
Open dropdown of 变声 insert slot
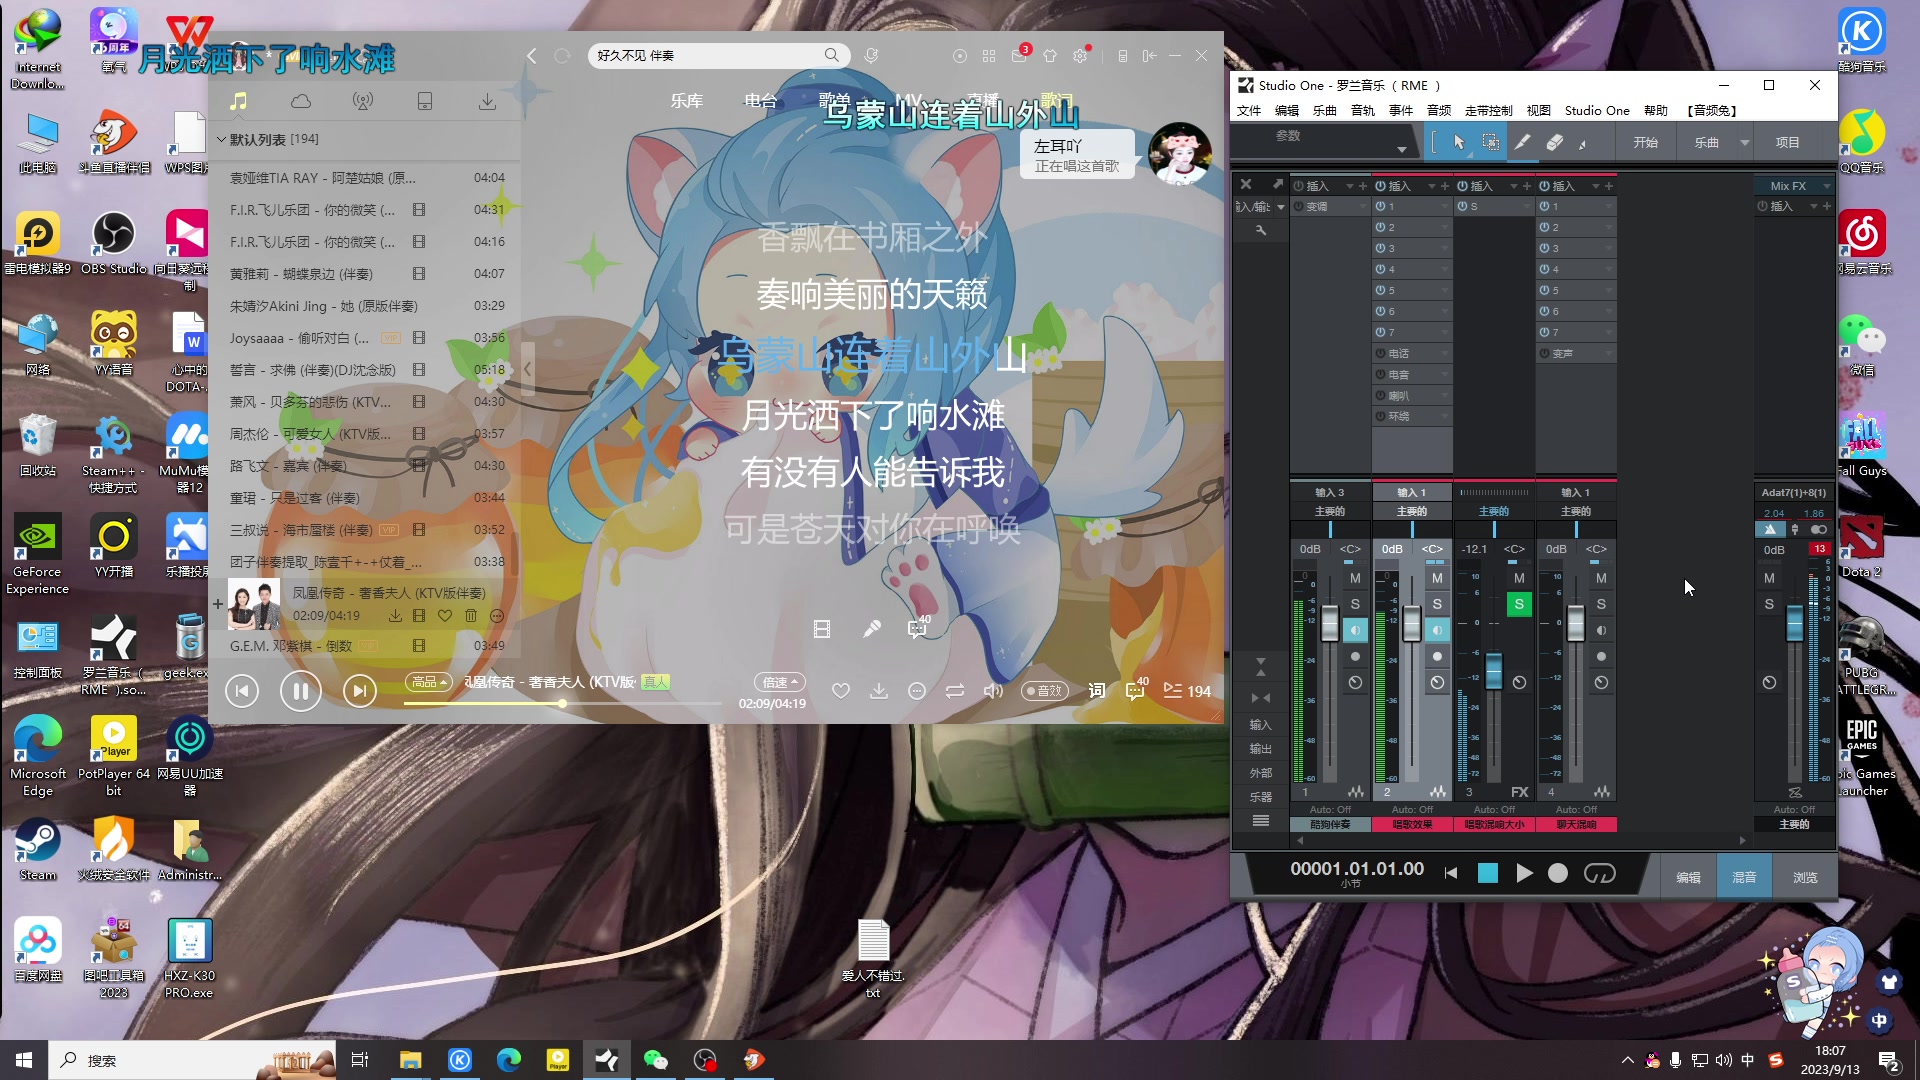click(x=1608, y=353)
